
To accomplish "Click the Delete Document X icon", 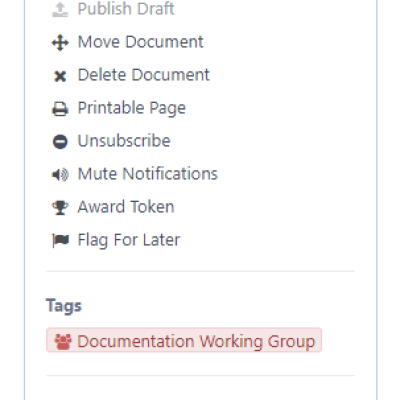I will 60,76.
